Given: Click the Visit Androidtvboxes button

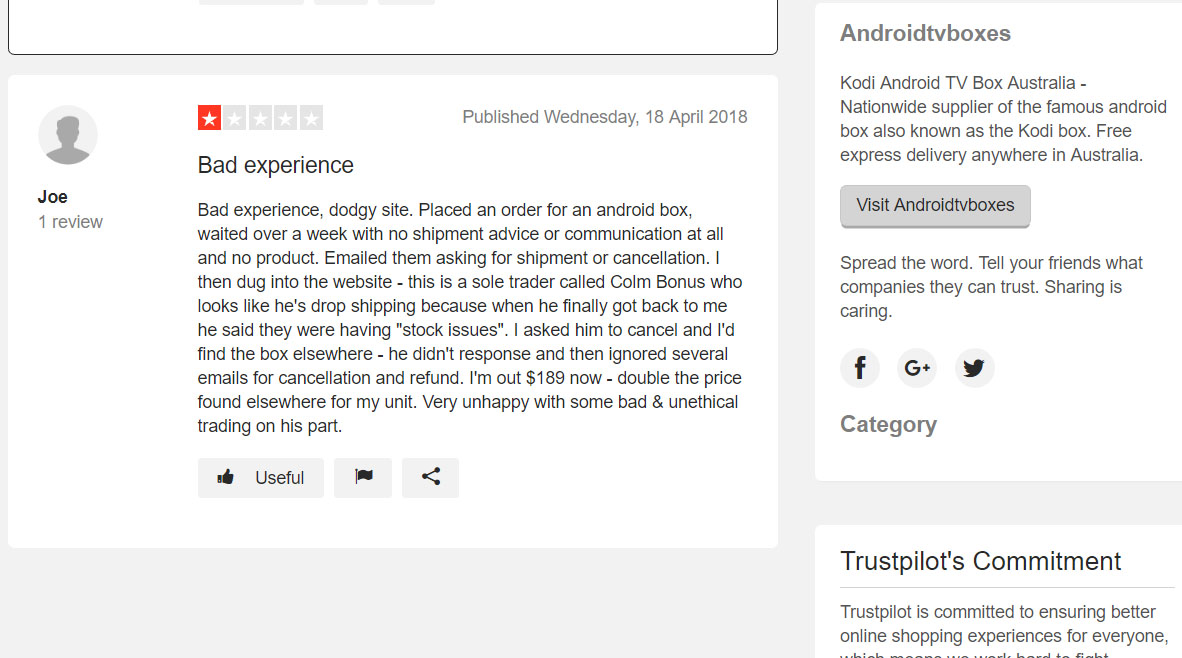Looking at the screenshot, I should point(935,206).
